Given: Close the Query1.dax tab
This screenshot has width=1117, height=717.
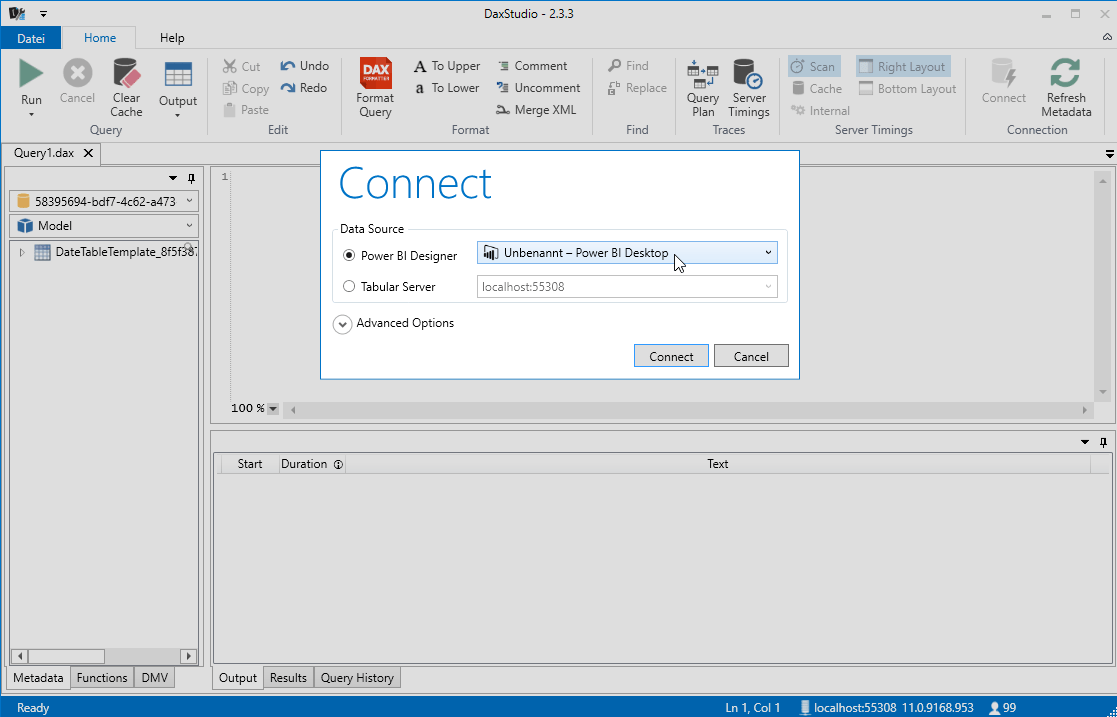Looking at the screenshot, I should pyautogui.click(x=88, y=153).
